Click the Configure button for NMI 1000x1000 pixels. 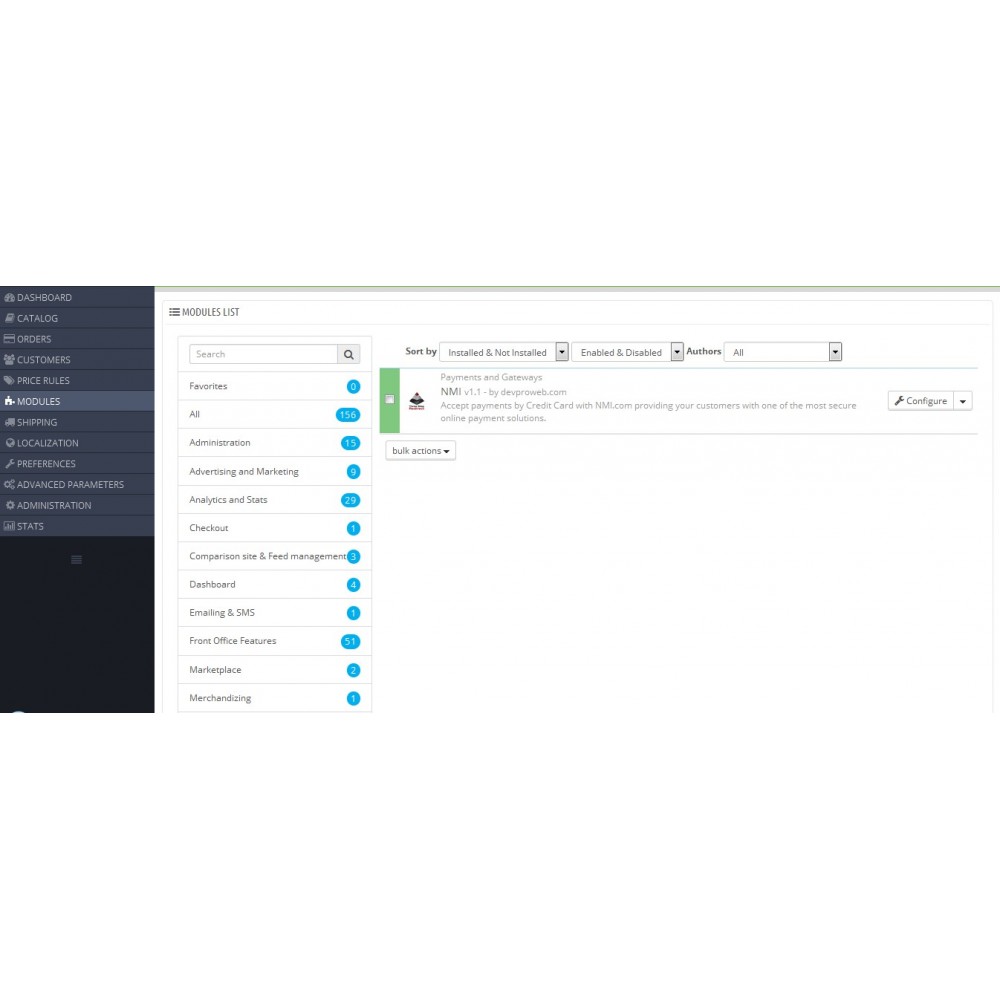[921, 401]
